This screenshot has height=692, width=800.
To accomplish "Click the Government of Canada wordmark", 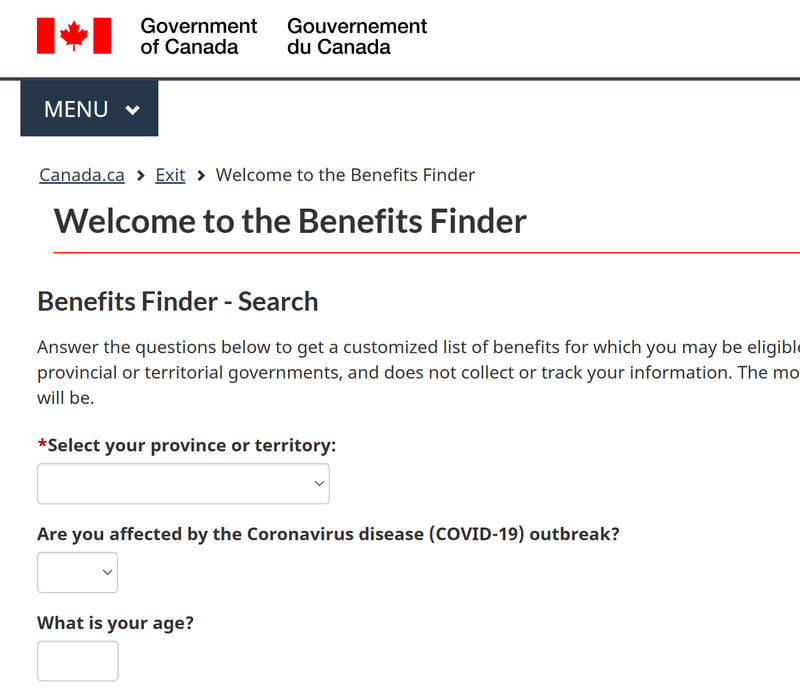I will coord(198,36).
